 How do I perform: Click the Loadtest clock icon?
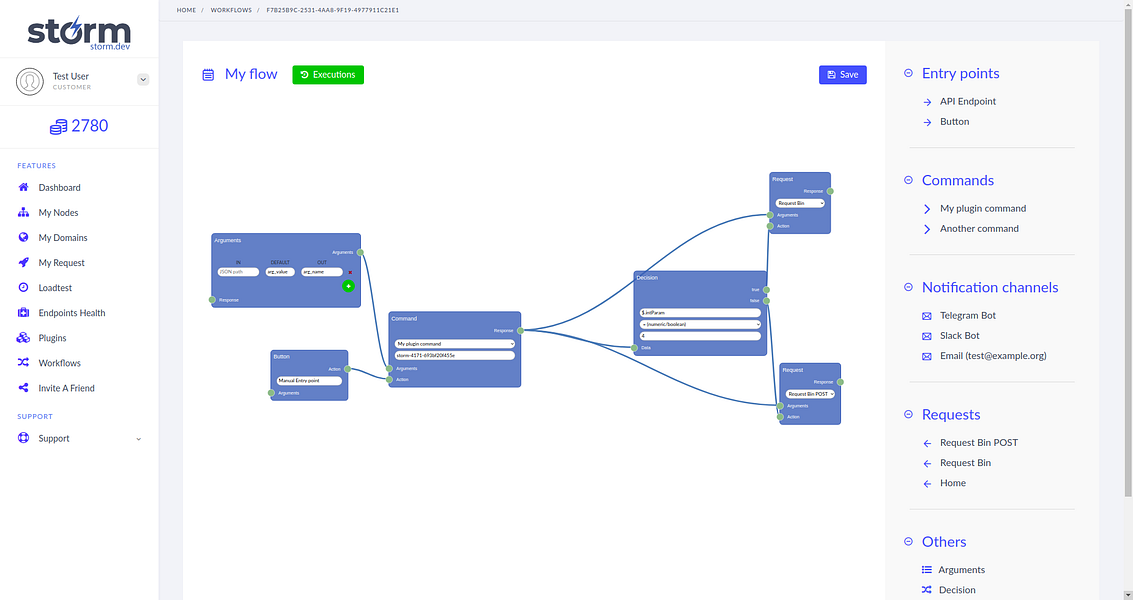coord(22,287)
